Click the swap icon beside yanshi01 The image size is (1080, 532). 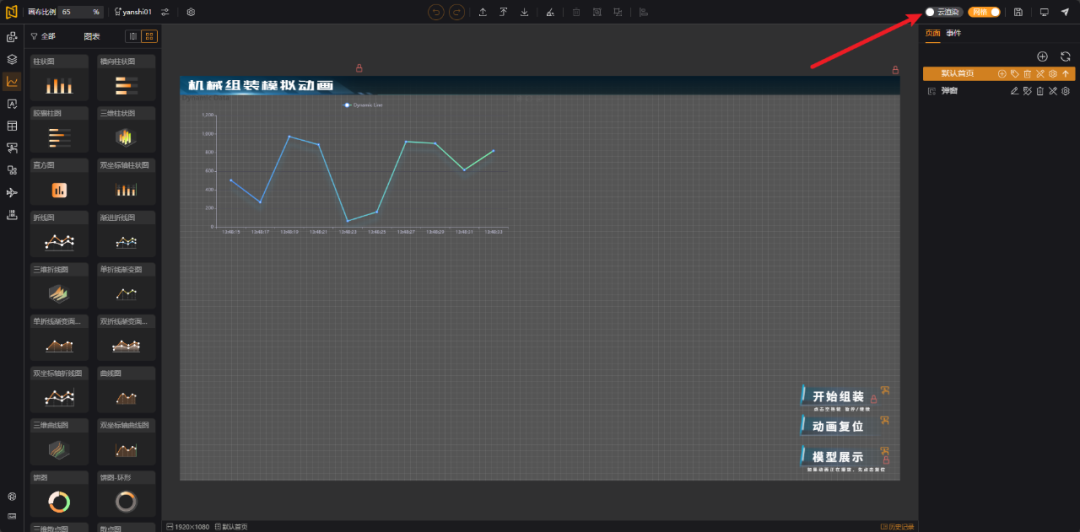coord(165,12)
